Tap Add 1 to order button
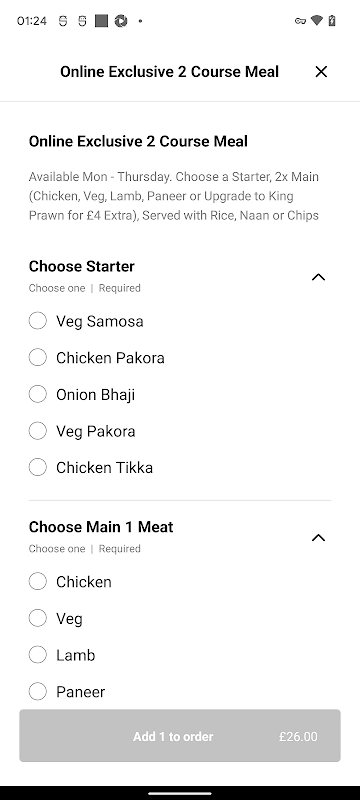Image resolution: width=360 pixels, height=800 pixels. [180, 736]
